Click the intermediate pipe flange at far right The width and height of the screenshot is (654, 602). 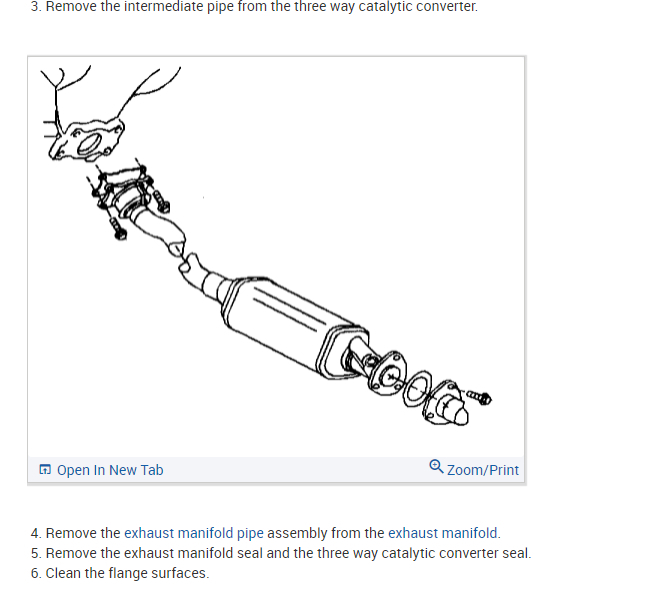tap(445, 403)
